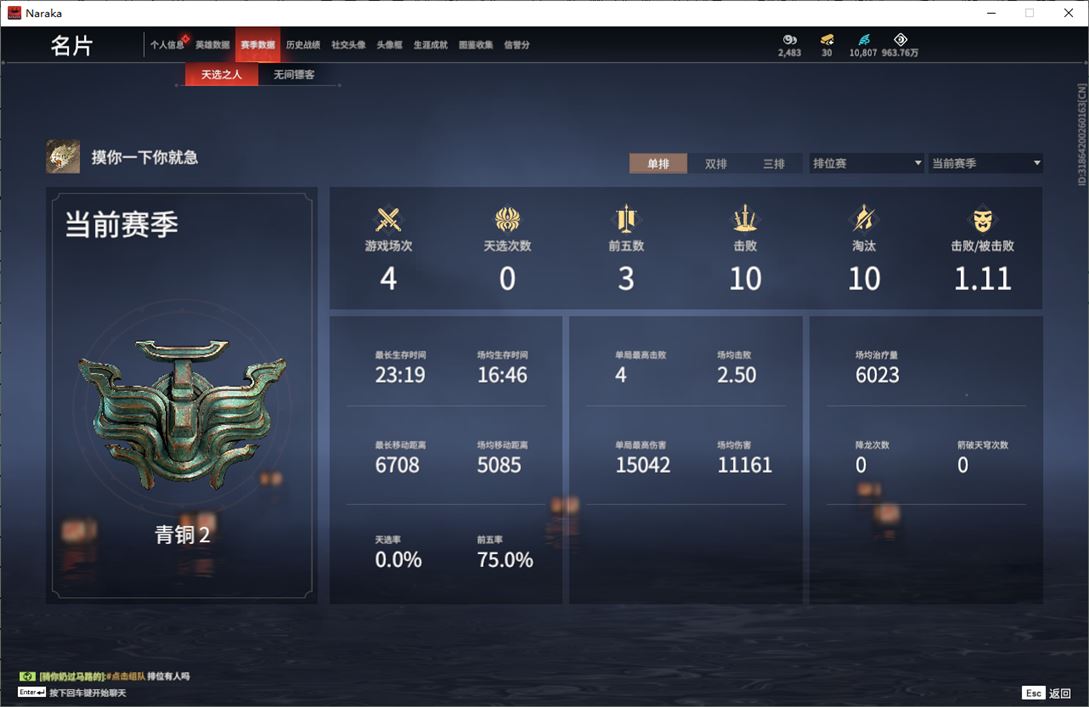Select the 三排 trio mode toggle
The width and height of the screenshot is (1089, 707).
pyautogui.click(x=773, y=163)
